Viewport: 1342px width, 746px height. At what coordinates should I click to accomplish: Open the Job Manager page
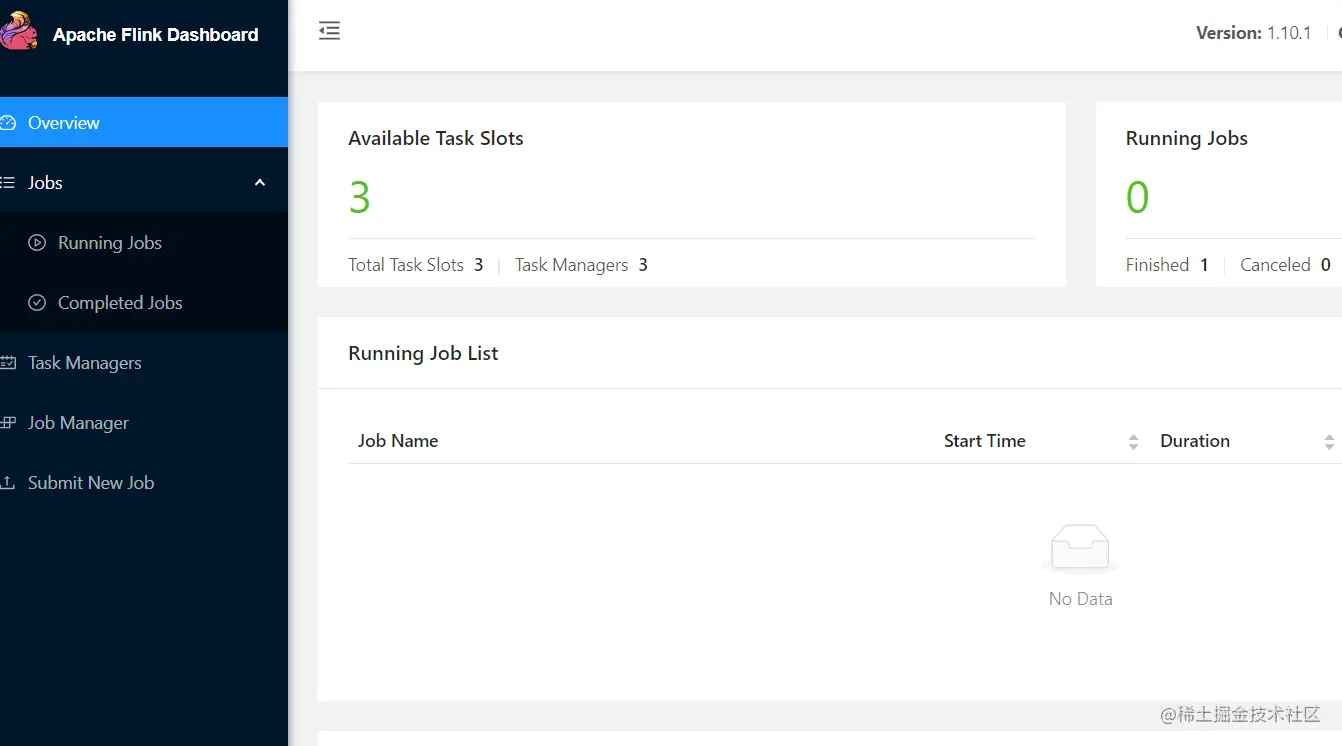[x=78, y=423]
